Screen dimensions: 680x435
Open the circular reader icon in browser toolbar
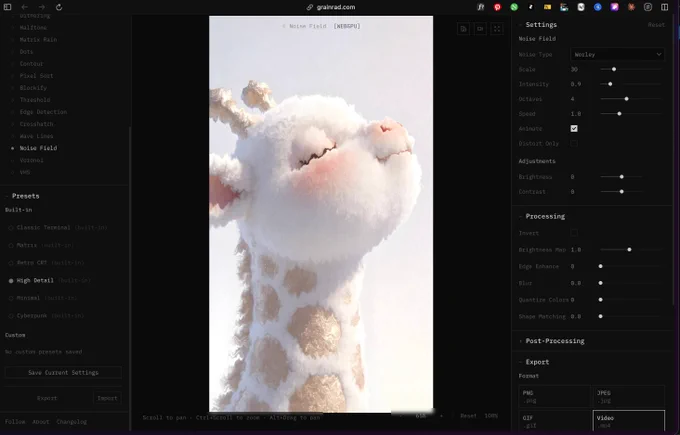[x=648, y=7]
